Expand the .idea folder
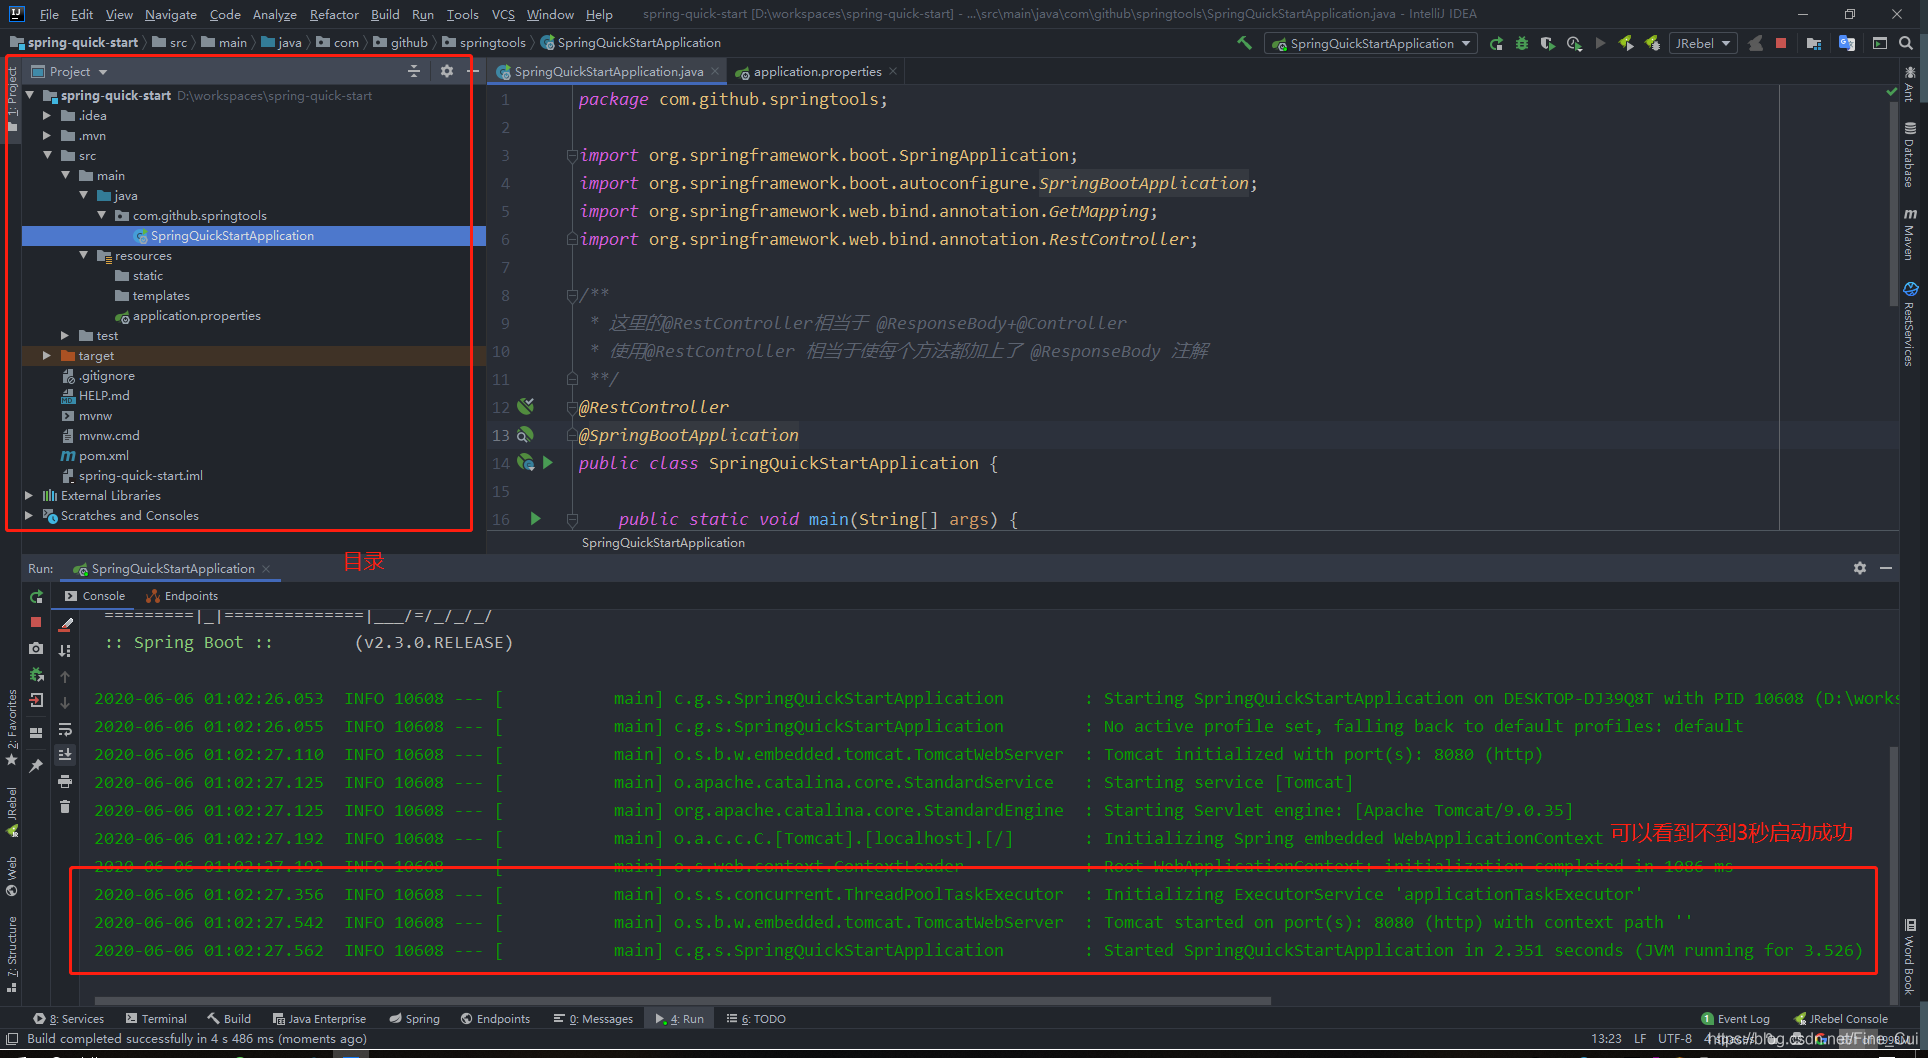Viewport: 1928px width, 1058px height. click(47, 115)
